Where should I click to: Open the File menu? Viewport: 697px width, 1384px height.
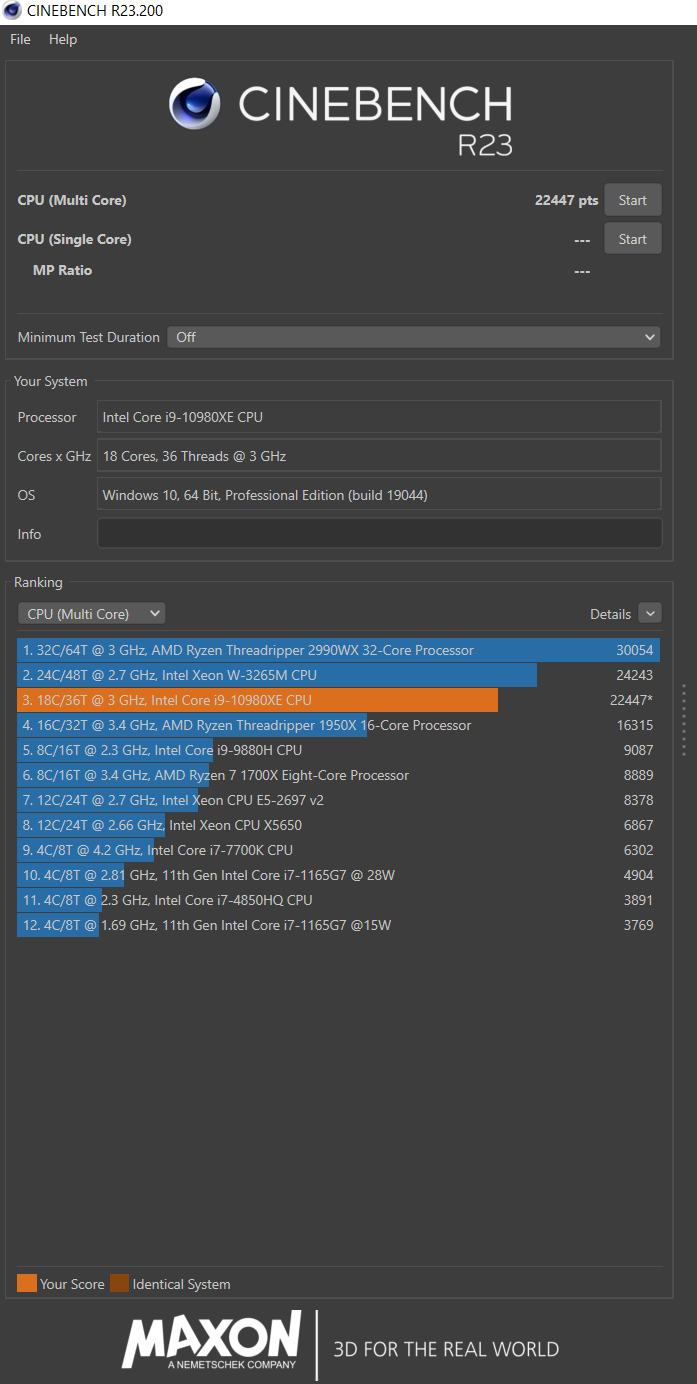[x=20, y=39]
